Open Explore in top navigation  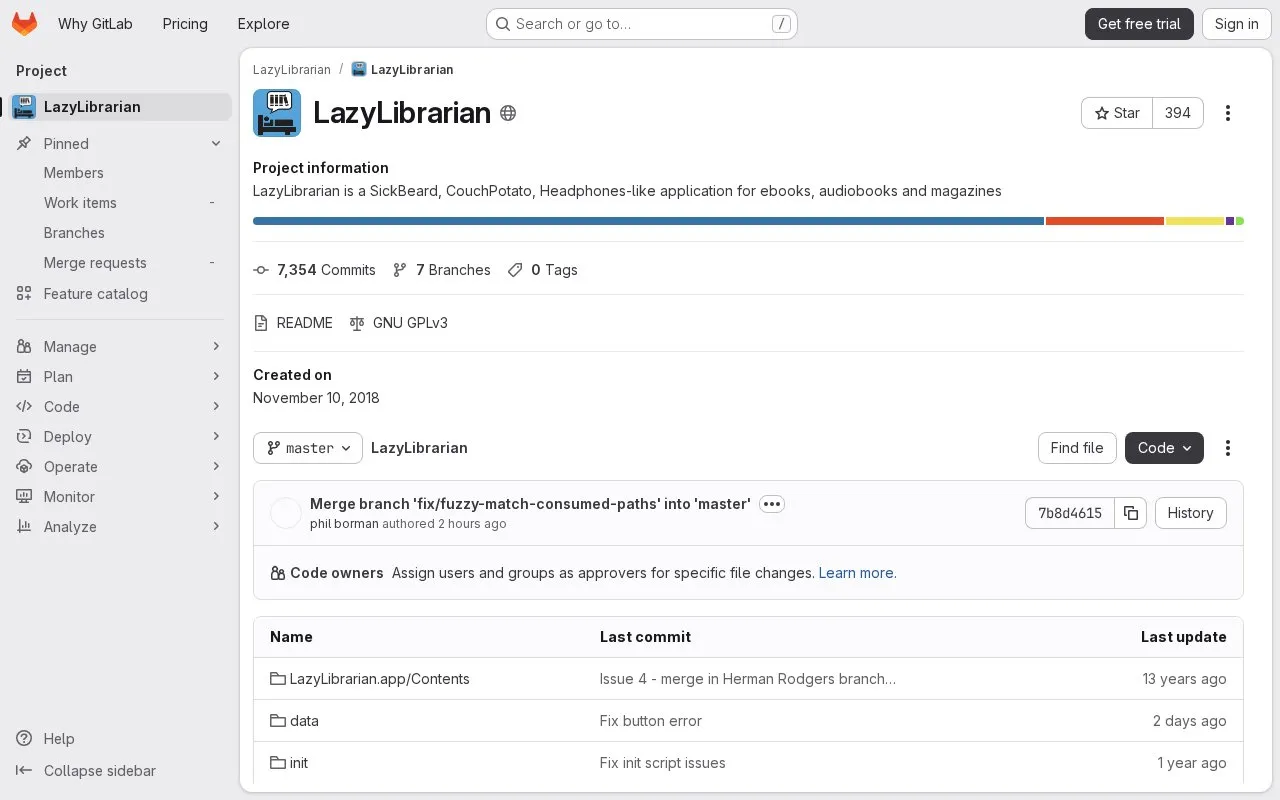pos(263,24)
